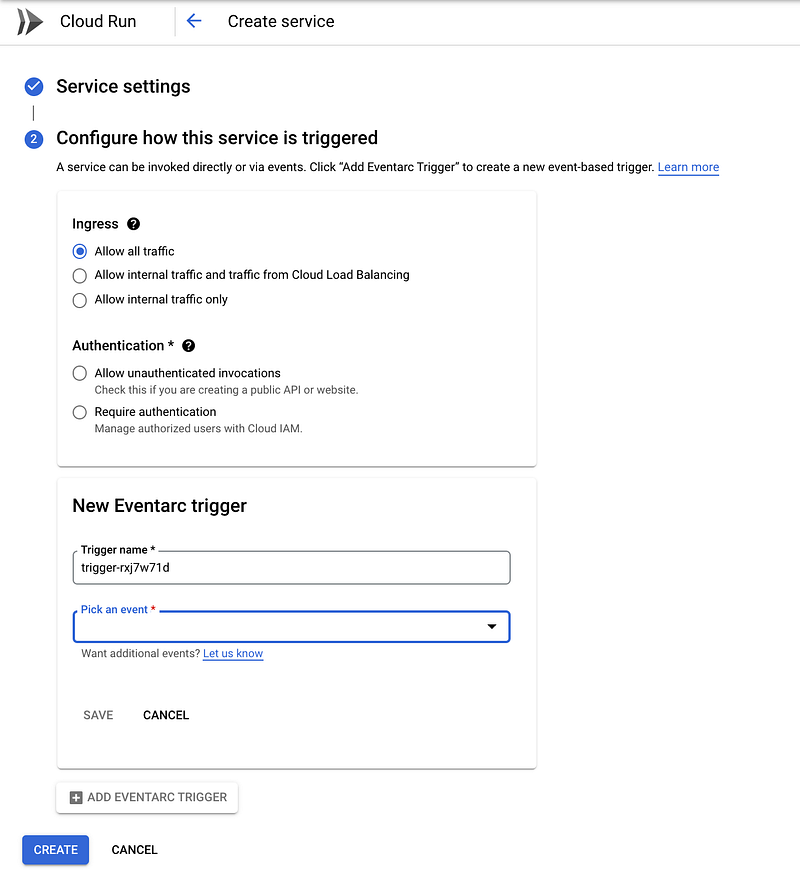Viewport: 800px width, 881px height.
Task: Cancel the new Eventarc trigger
Action: 166,715
